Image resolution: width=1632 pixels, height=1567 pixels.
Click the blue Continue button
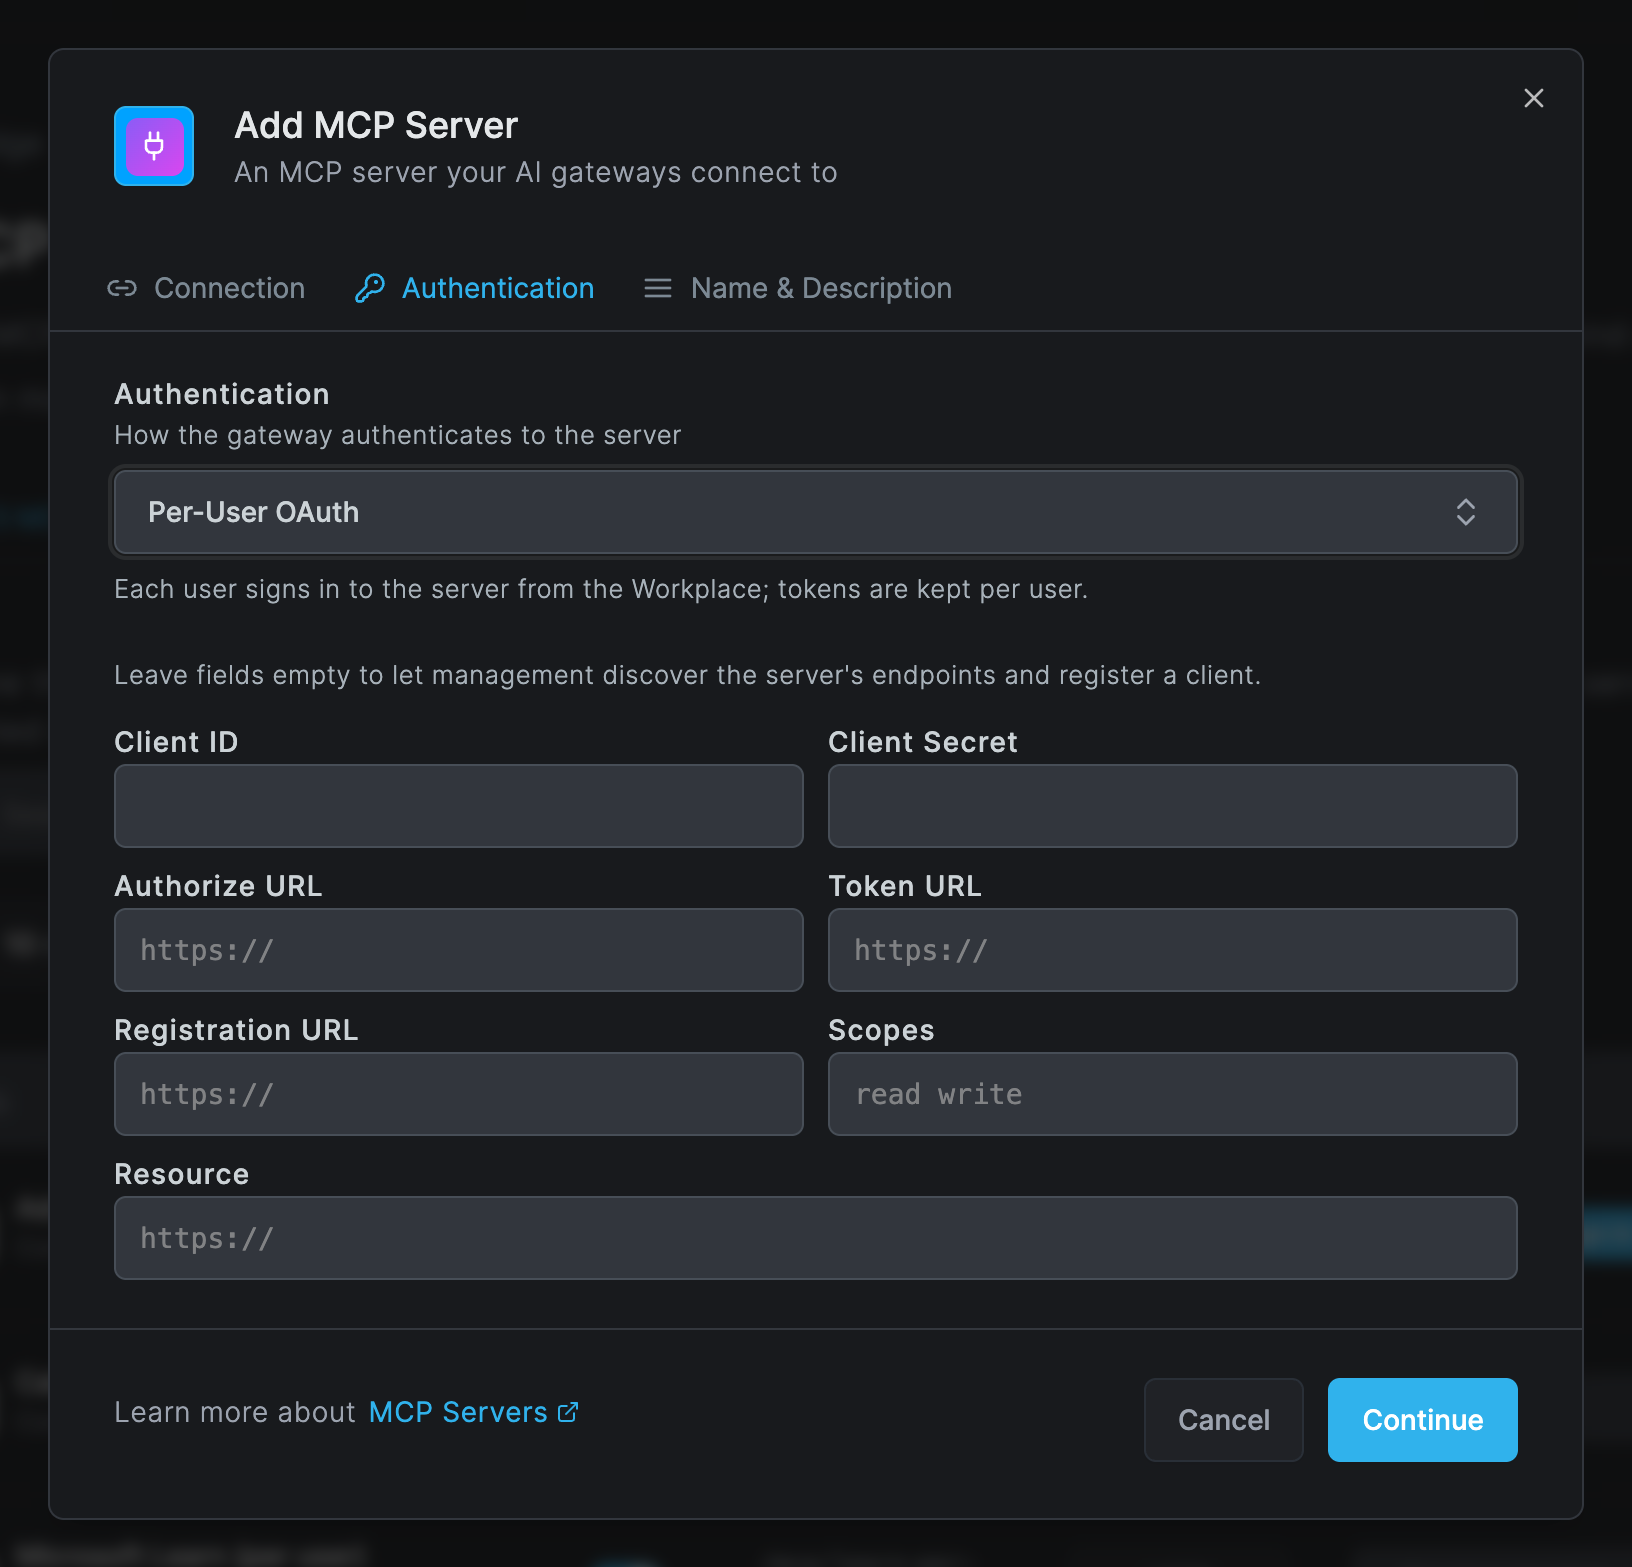pyautogui.click(x=1423, y=1420)
